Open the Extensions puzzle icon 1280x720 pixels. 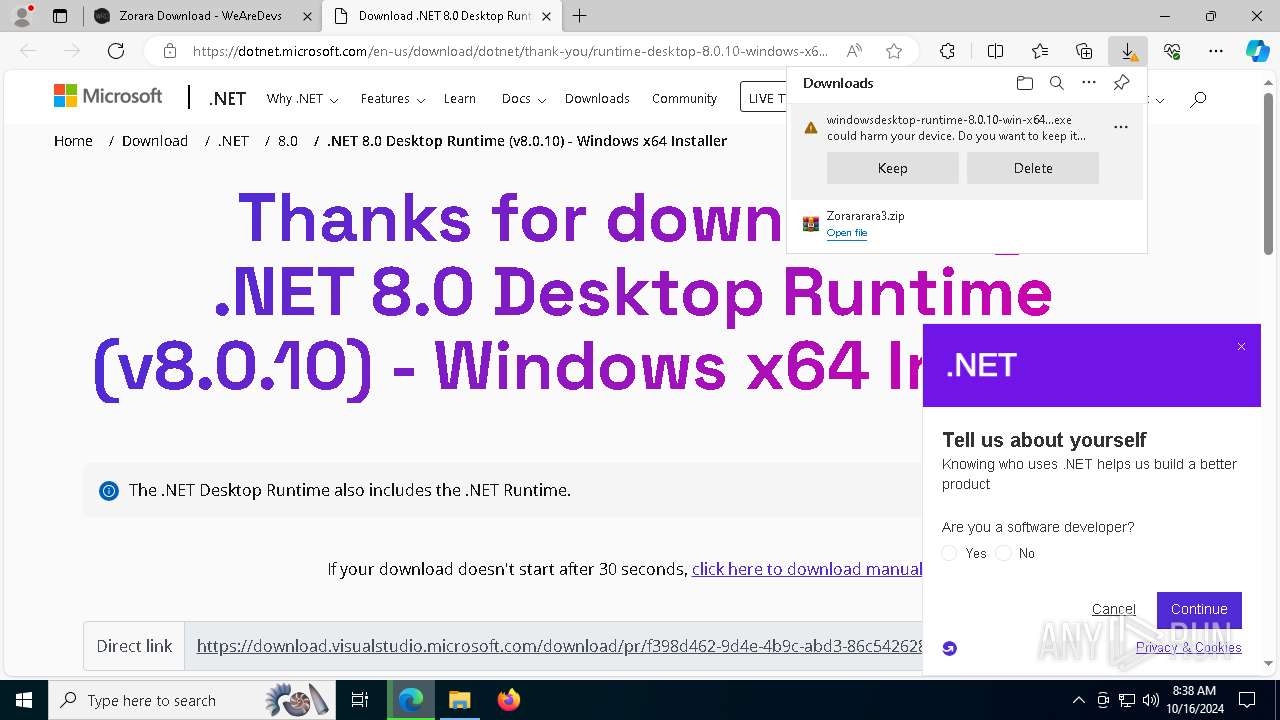coord(947,51)
